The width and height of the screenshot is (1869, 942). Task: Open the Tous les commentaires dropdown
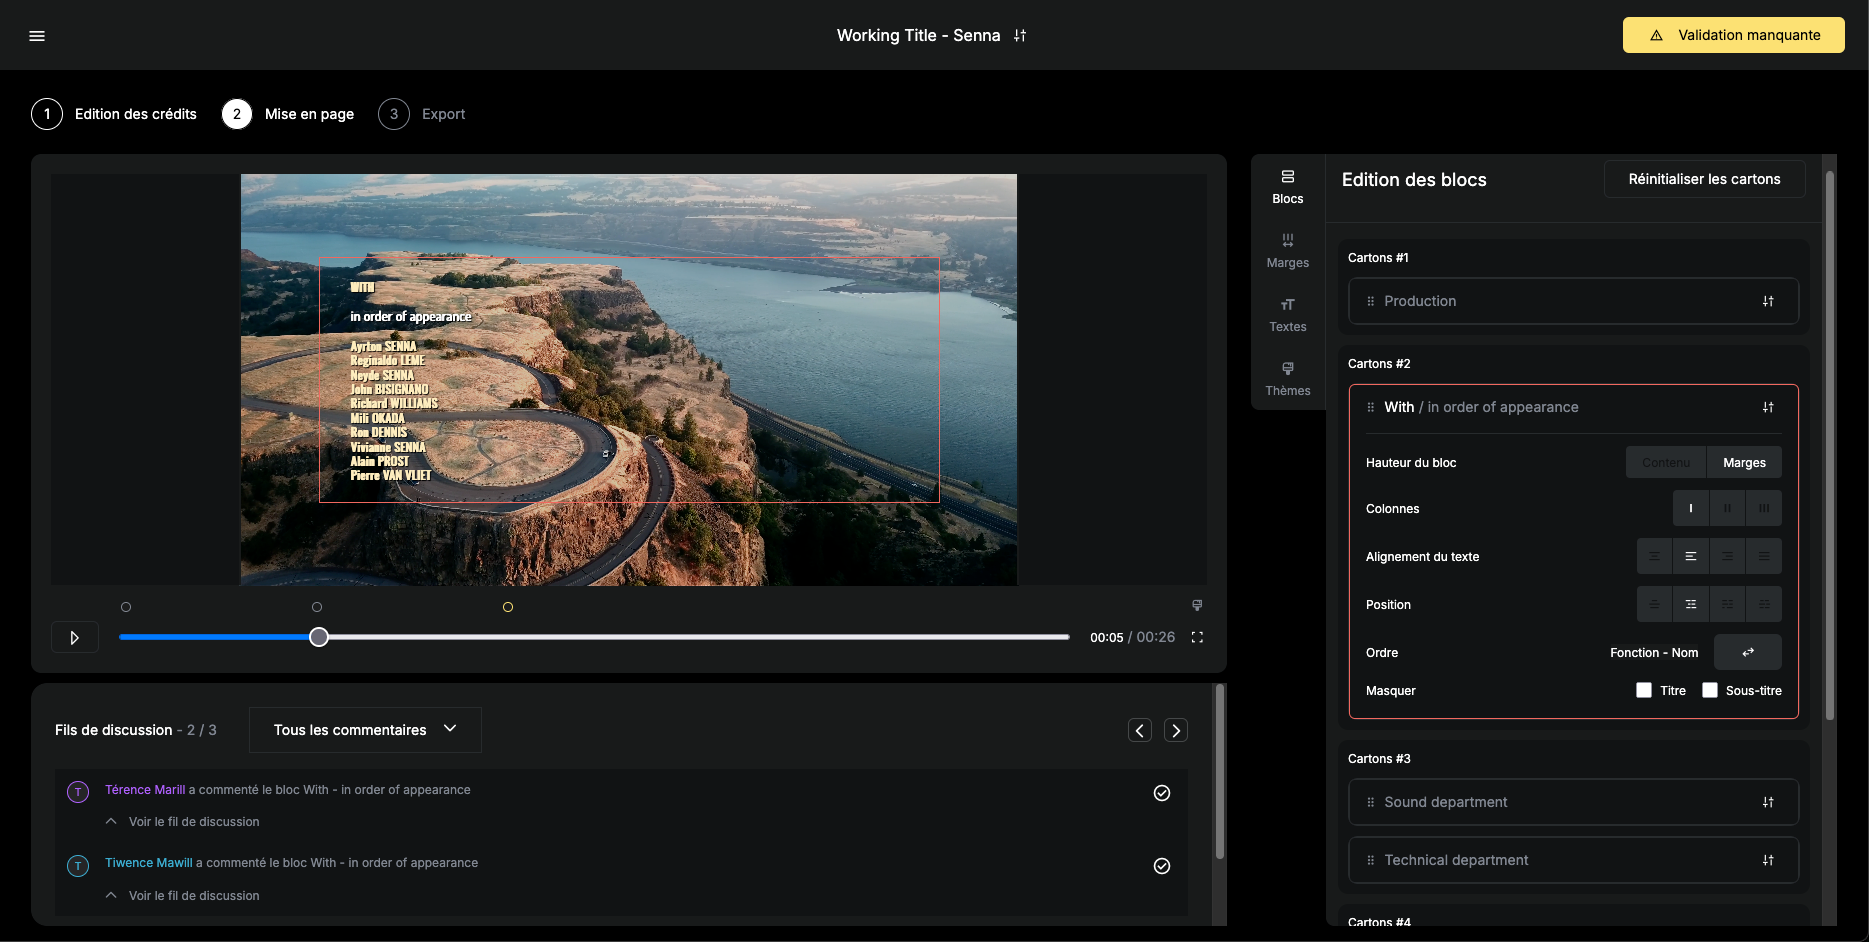(365, 730)
